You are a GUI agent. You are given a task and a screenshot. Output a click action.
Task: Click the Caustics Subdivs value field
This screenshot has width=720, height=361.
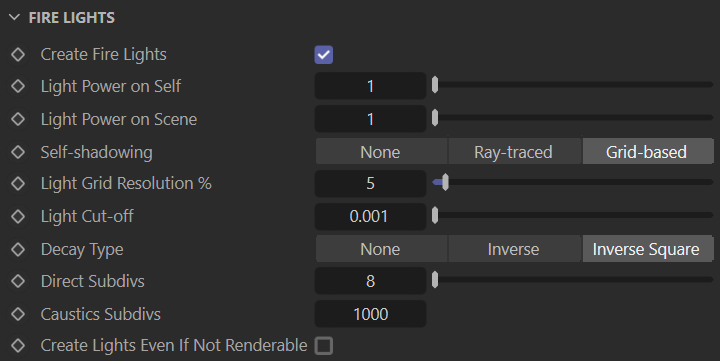(x=370, y=314)
